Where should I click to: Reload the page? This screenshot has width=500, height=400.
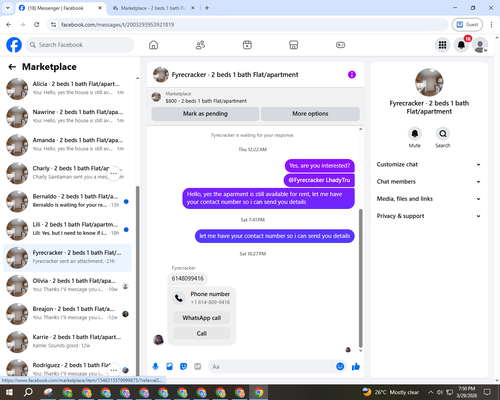(37, 25)
